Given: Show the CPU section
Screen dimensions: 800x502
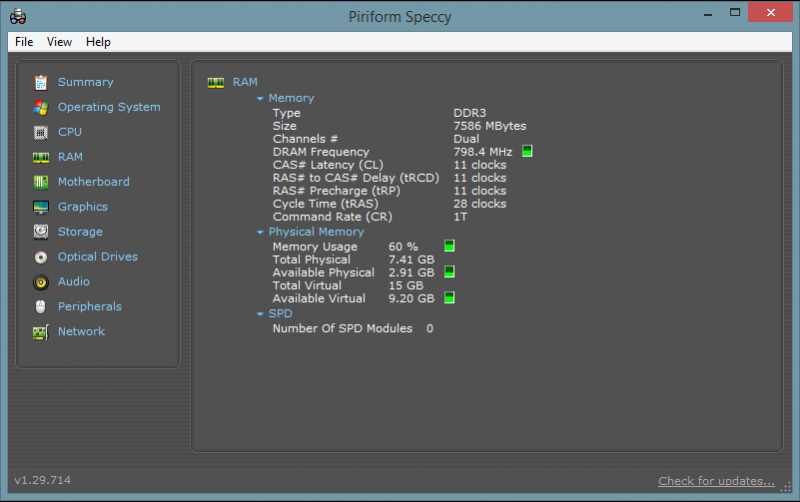Looking at the screenshot, I should coord(70,132).
